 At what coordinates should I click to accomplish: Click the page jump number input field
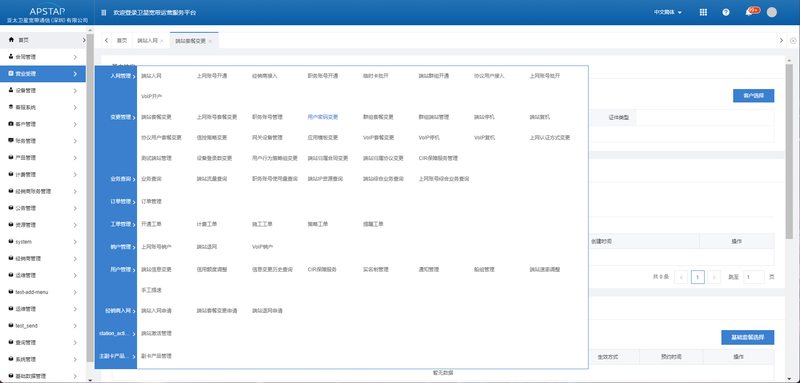click(754, 277)
